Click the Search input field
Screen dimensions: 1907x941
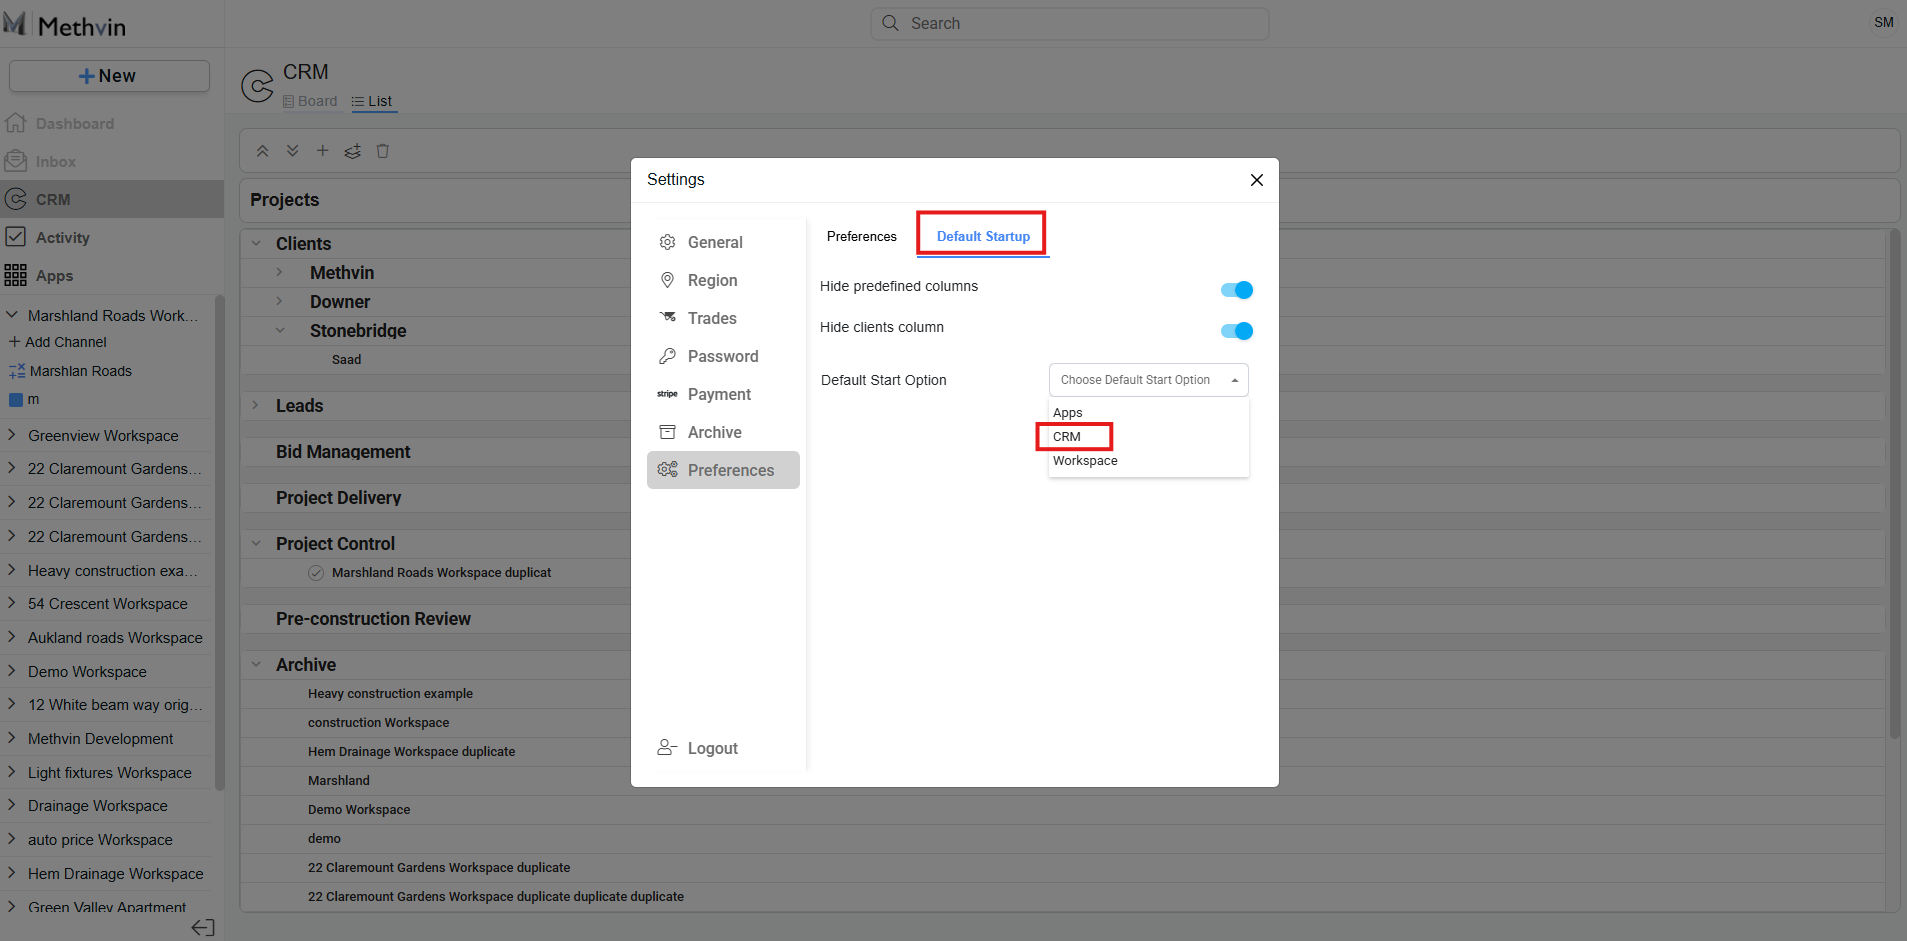point(1070,23)
